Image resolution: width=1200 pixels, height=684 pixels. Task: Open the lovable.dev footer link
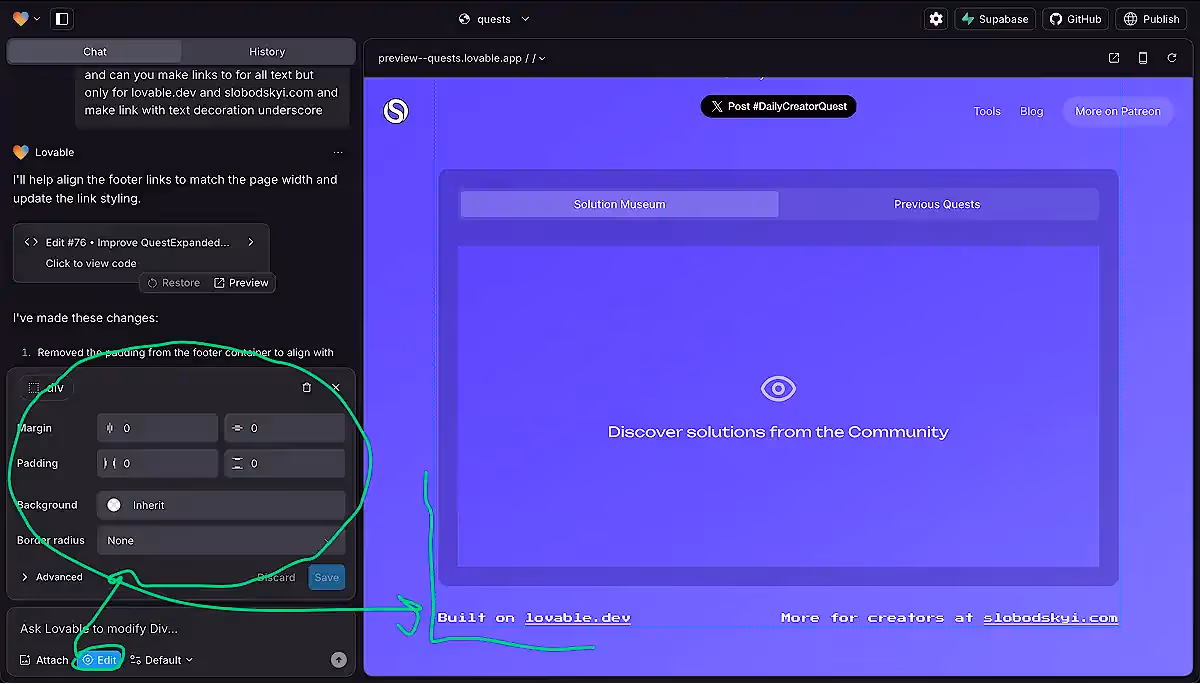coord(578,617)
